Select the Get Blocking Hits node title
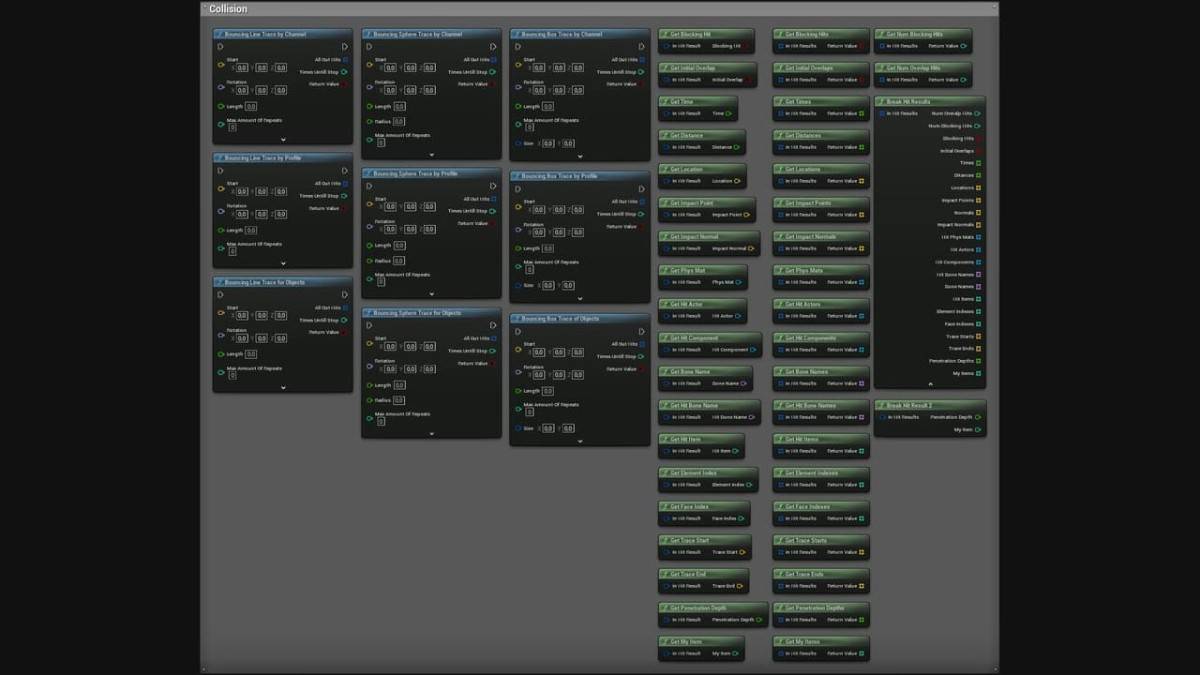The image size is (1200, 675). (807, 34)
